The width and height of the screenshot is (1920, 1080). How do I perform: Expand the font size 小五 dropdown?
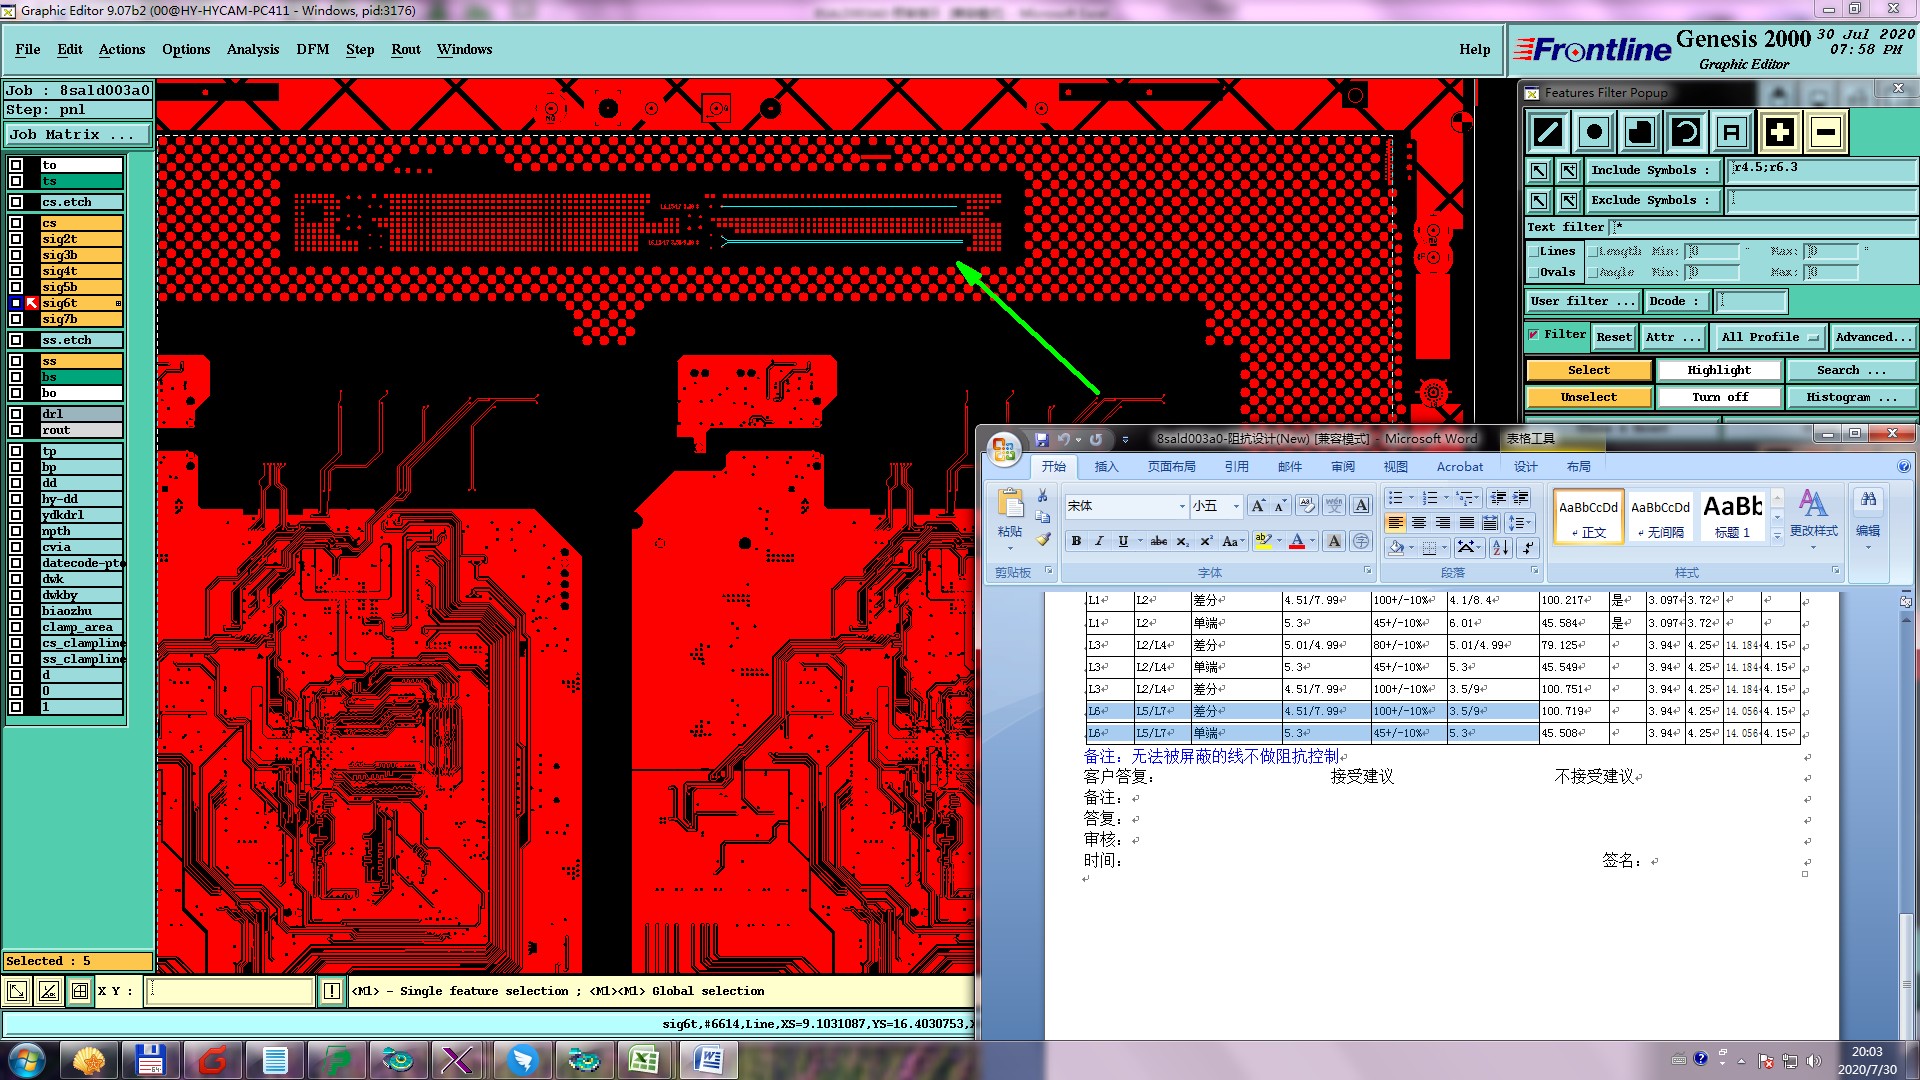click(x=1236, y=506)
